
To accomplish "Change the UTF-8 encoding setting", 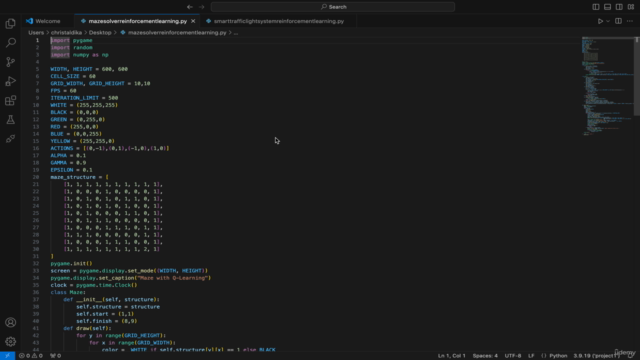I will pos(513,356).
